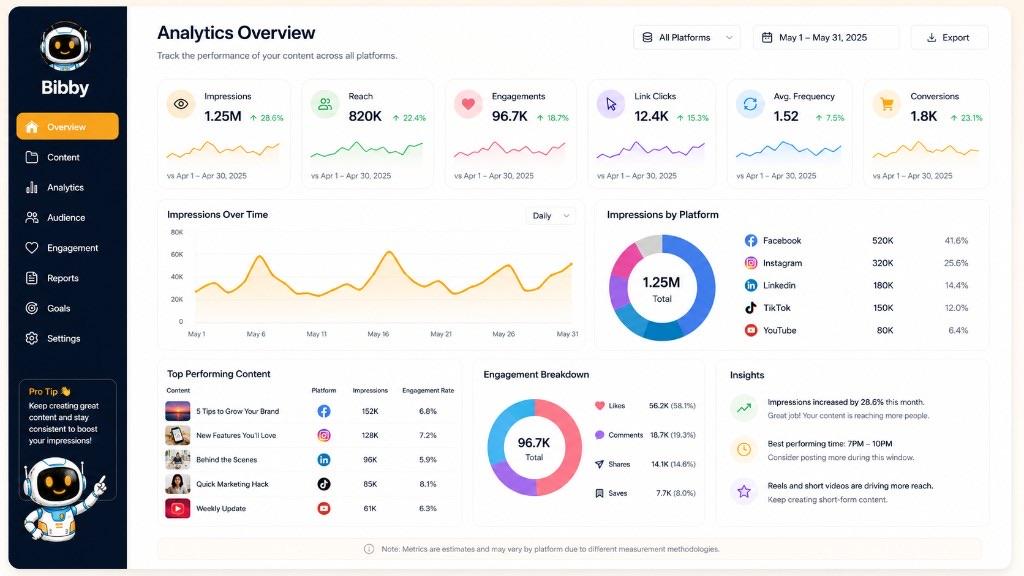Open the Overview sidebar item

pyautogui.click(x=67, y=127)
